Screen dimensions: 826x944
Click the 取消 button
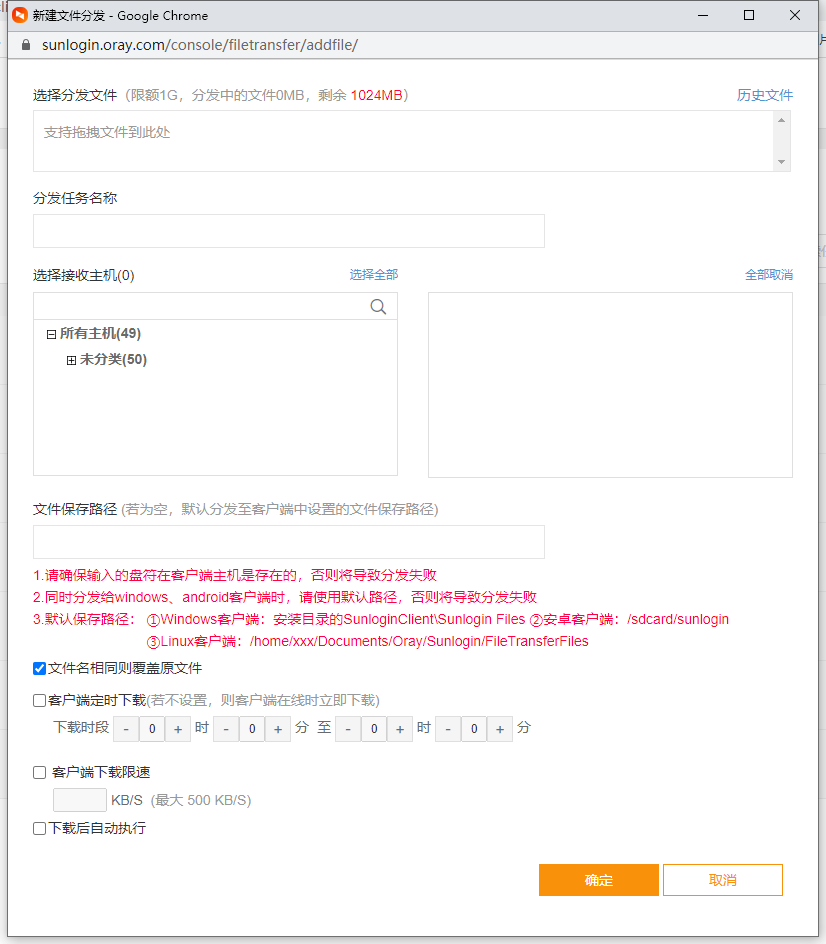722,880
